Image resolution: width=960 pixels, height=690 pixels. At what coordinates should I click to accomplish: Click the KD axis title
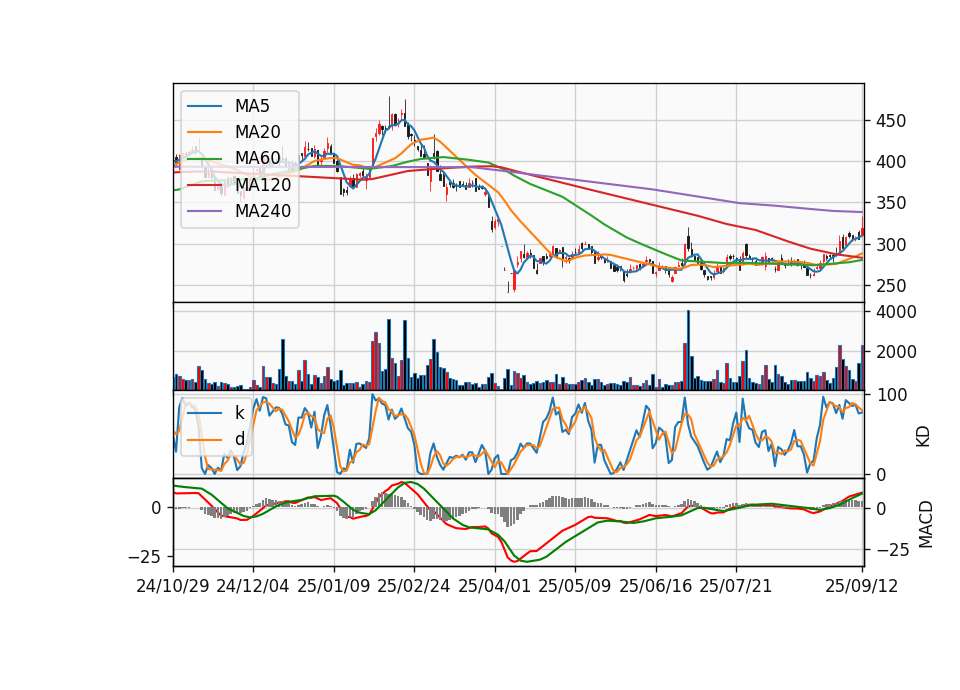pyautogui.click(x=923, y=436)
